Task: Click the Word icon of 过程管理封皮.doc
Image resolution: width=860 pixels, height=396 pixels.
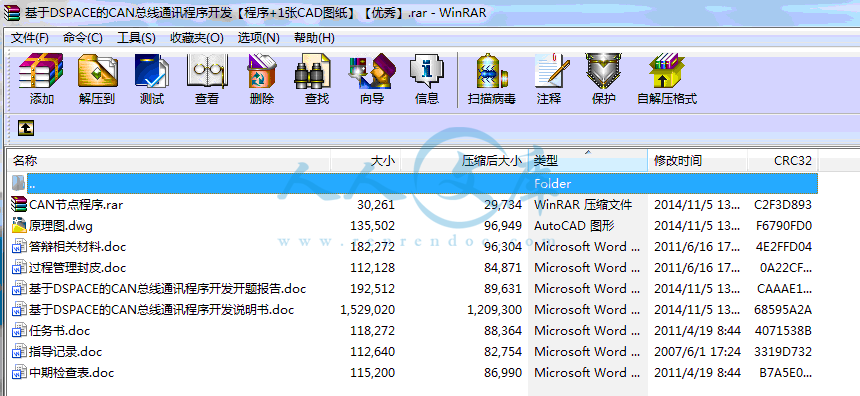Action: tap(19, 268)
